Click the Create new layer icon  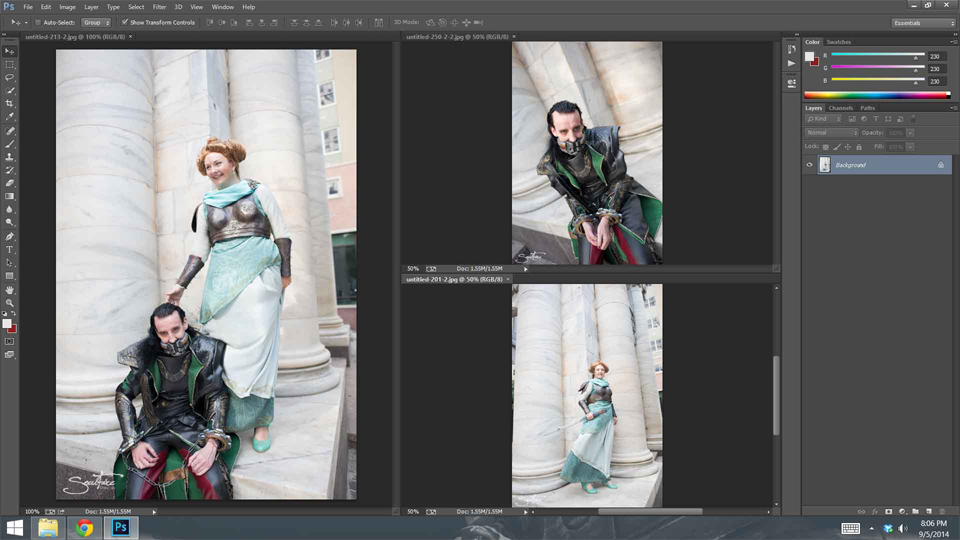pos(929,511)
